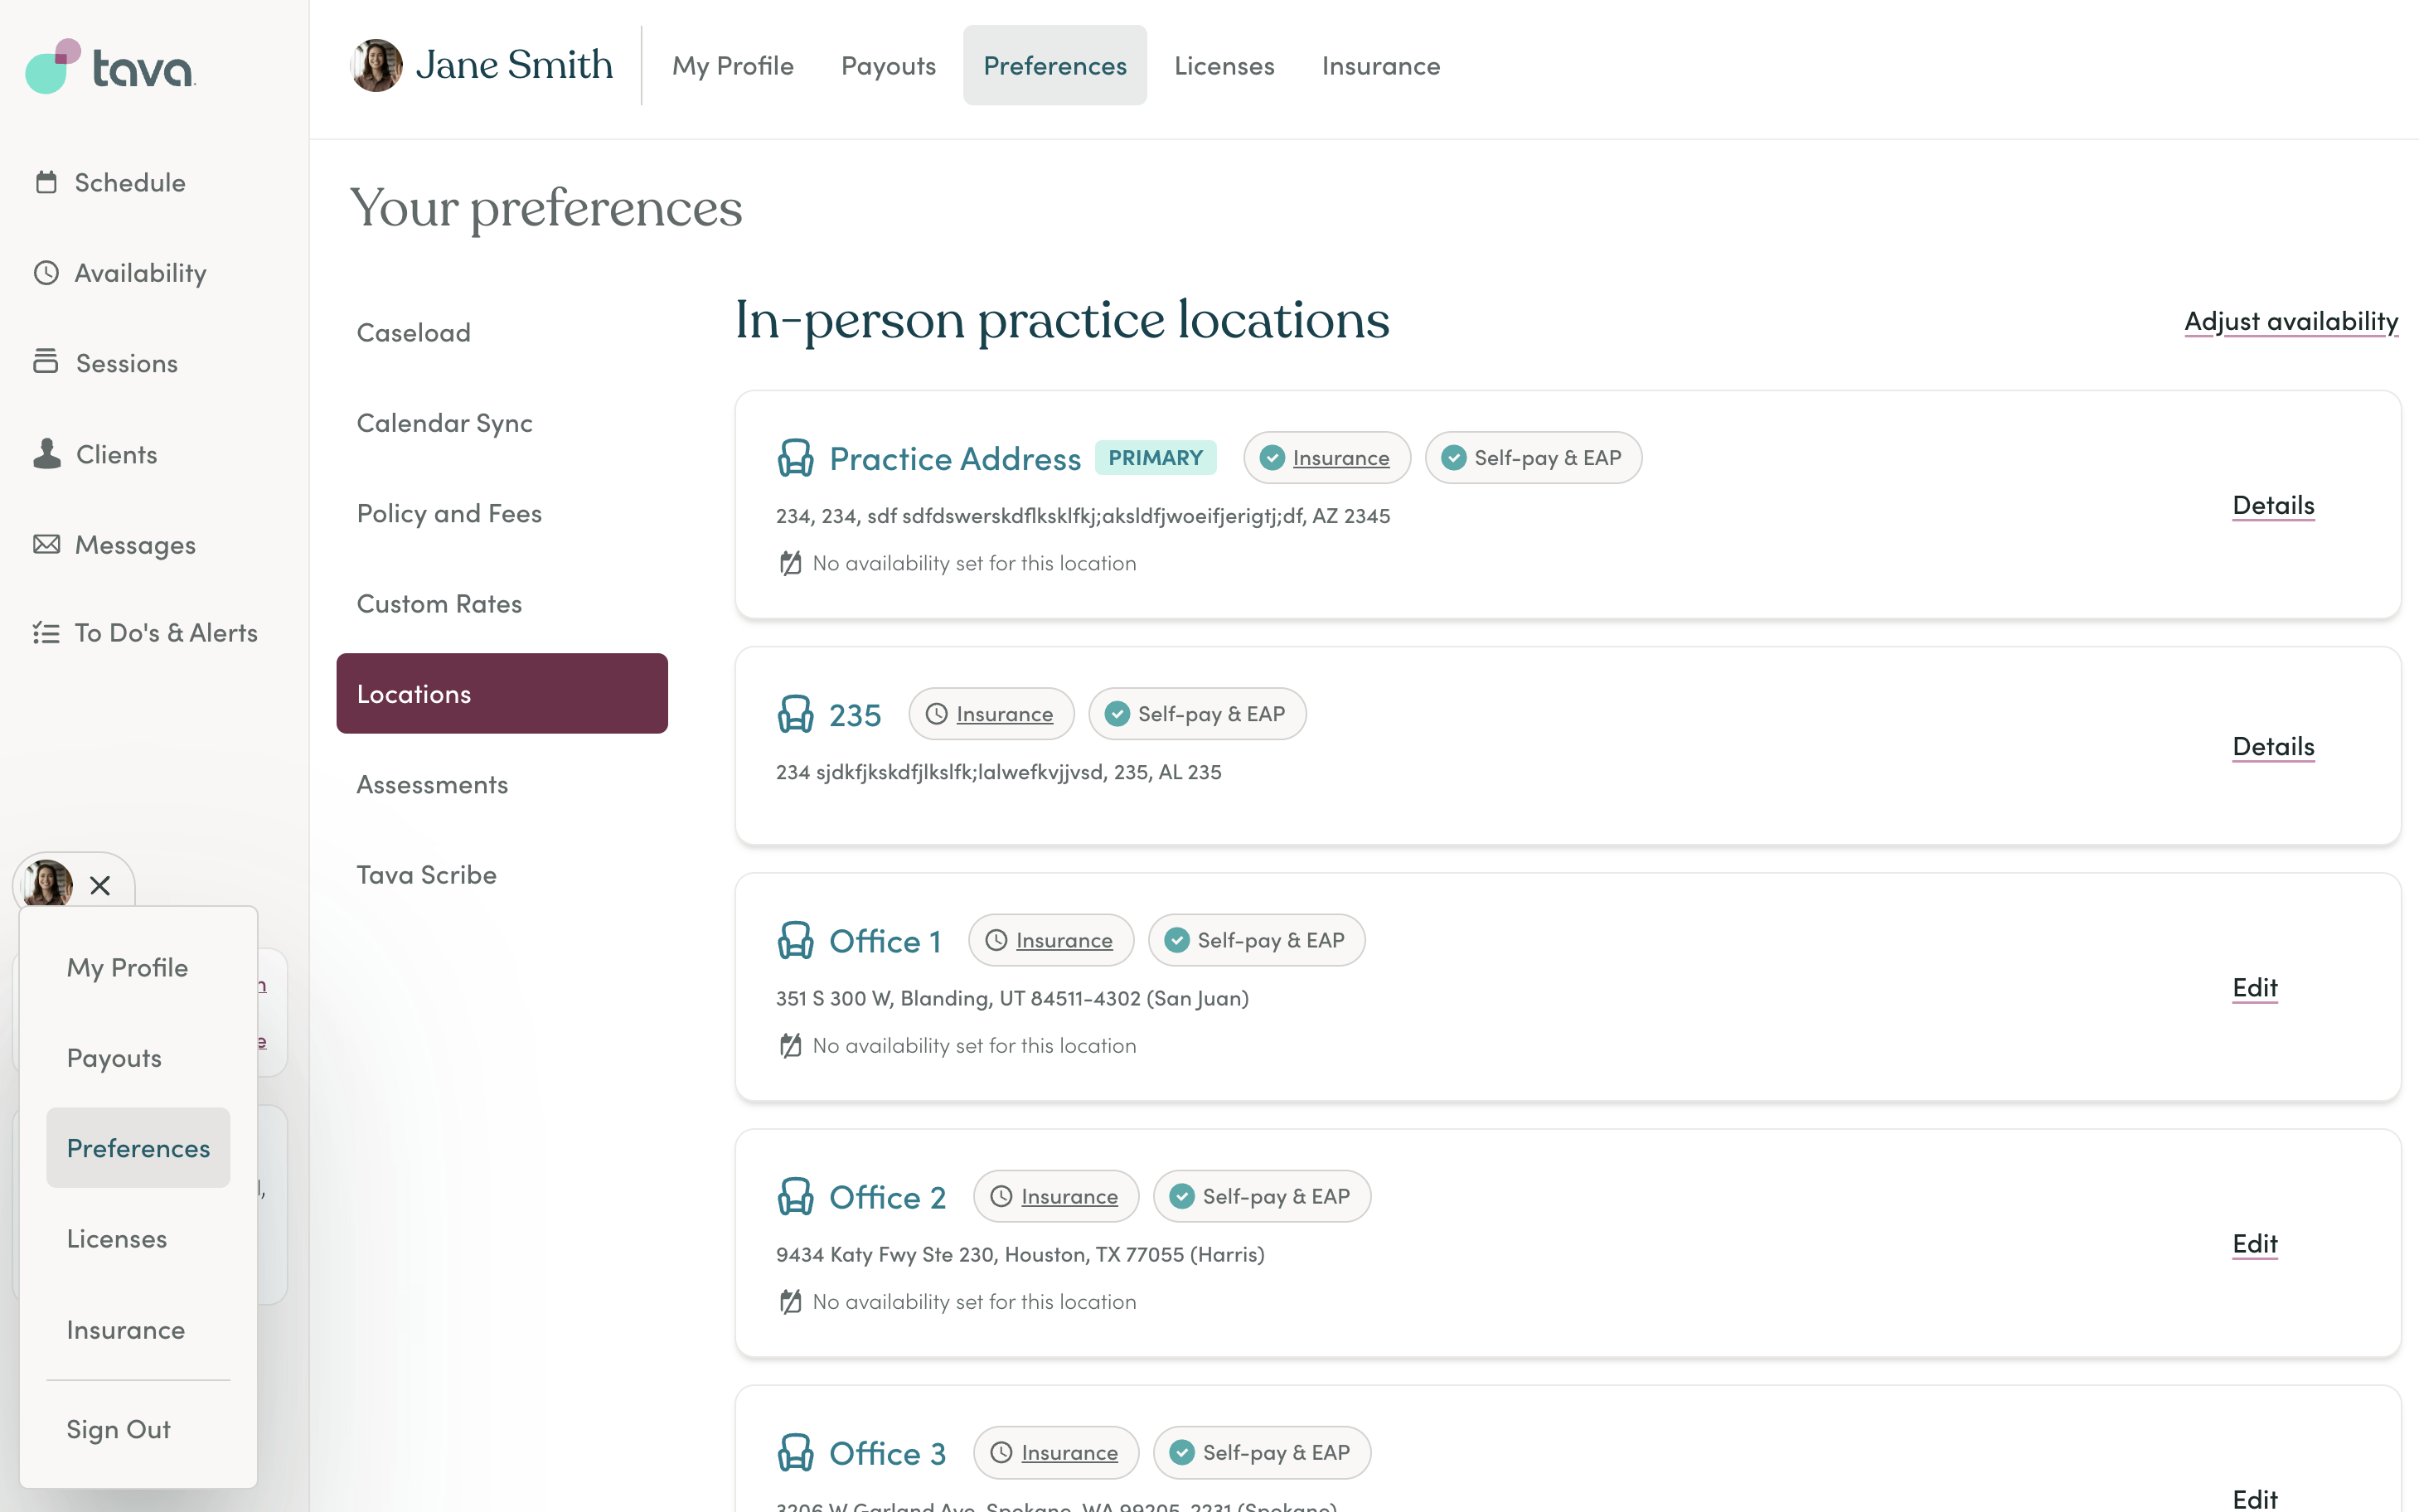2419x1512 pixels.
Task: Click the armchair icon next to Office 1
Action: 796,940
